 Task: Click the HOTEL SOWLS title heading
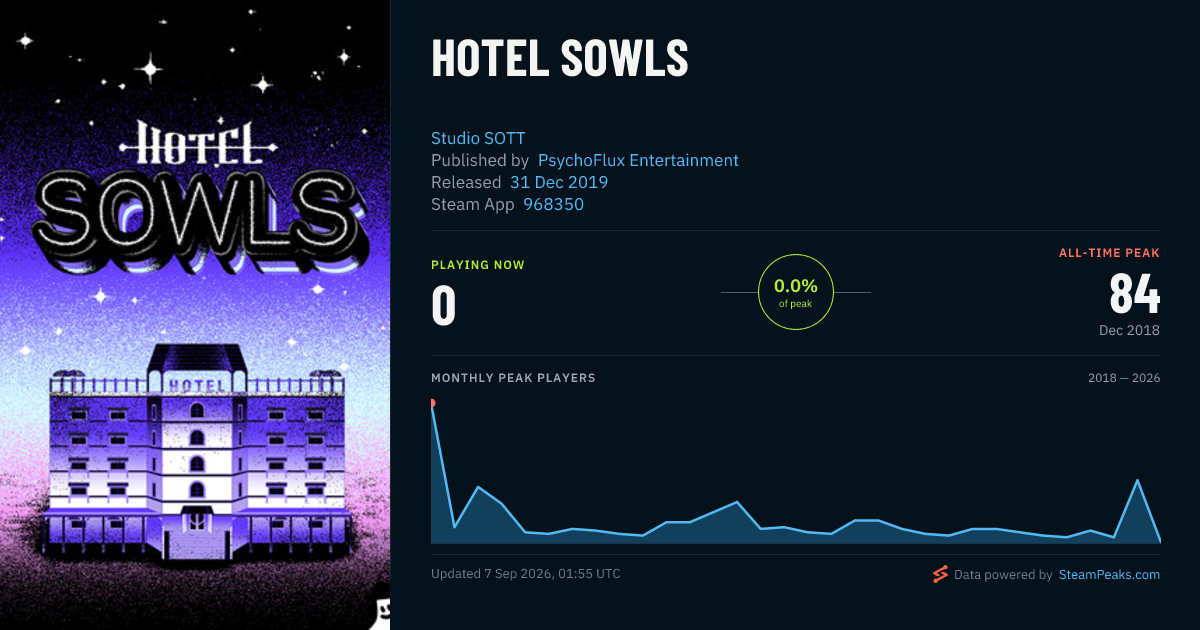click(x=560, y=58)
